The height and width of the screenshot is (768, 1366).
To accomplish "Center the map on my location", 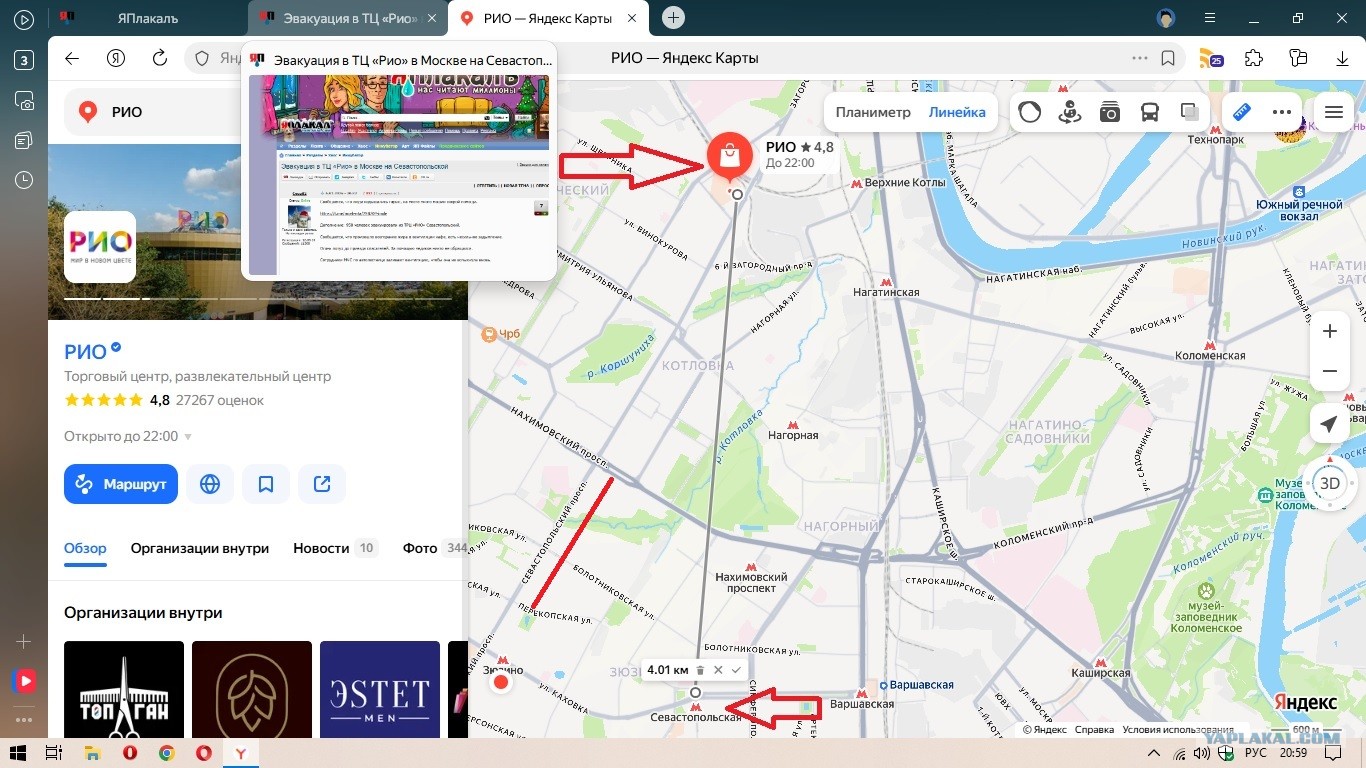I will point(1329,425).
